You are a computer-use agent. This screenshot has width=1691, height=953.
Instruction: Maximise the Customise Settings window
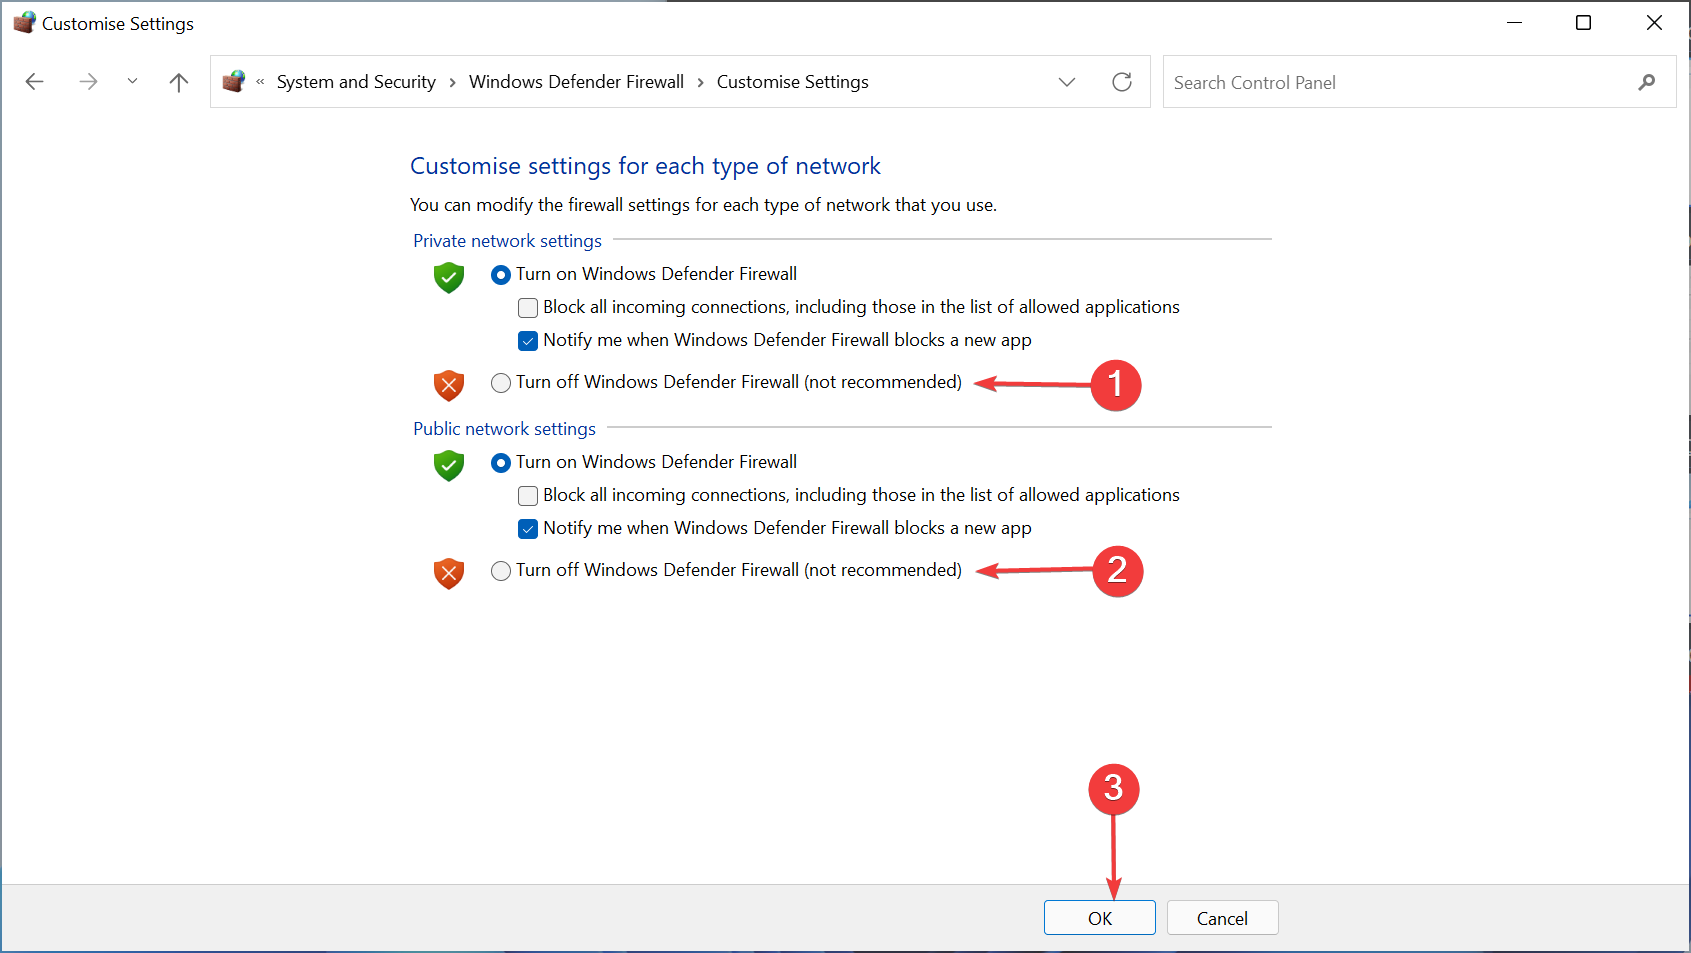1583,22
